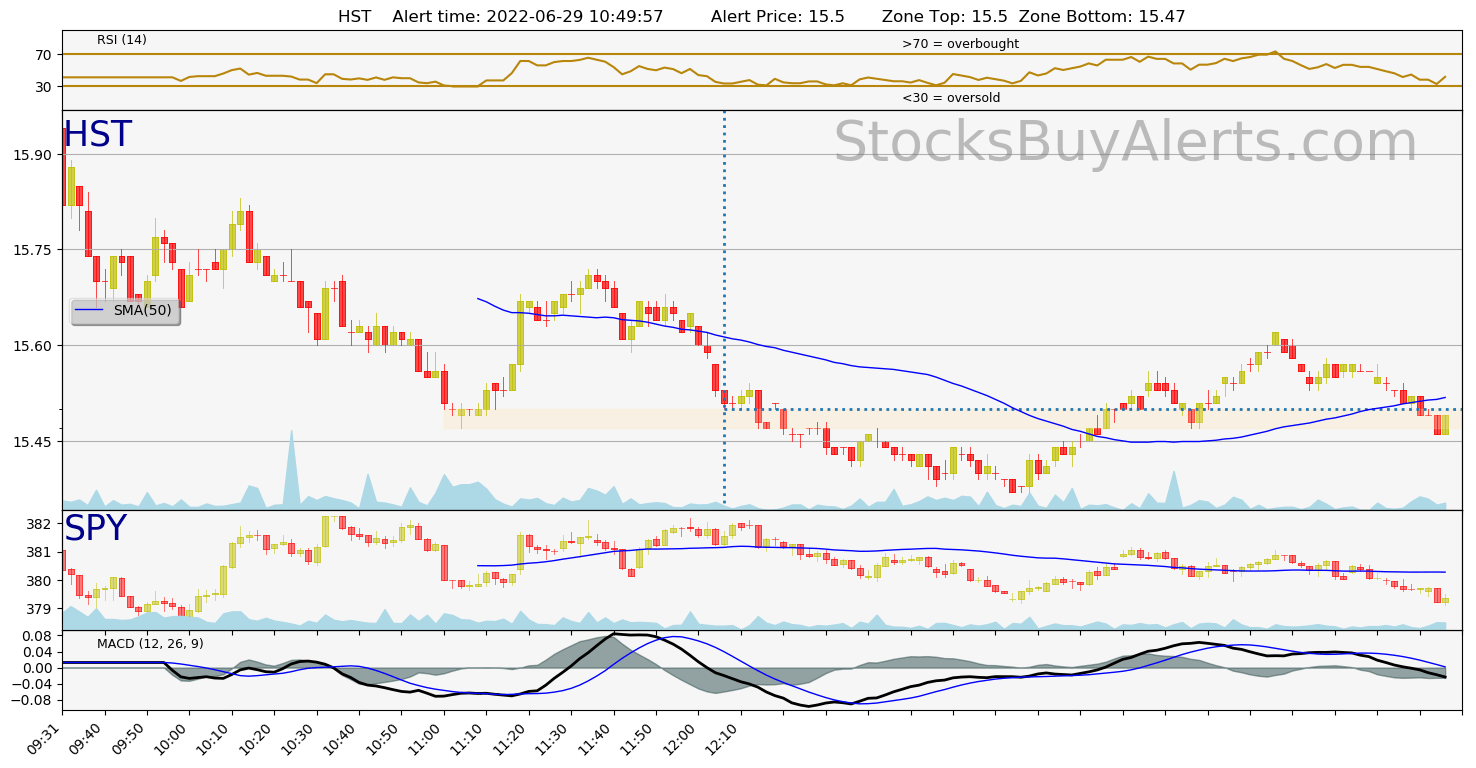This screenshot has height=768, width=1476.
Task: Click the '>70 = overbought' annotation
Action: point(960,44)
